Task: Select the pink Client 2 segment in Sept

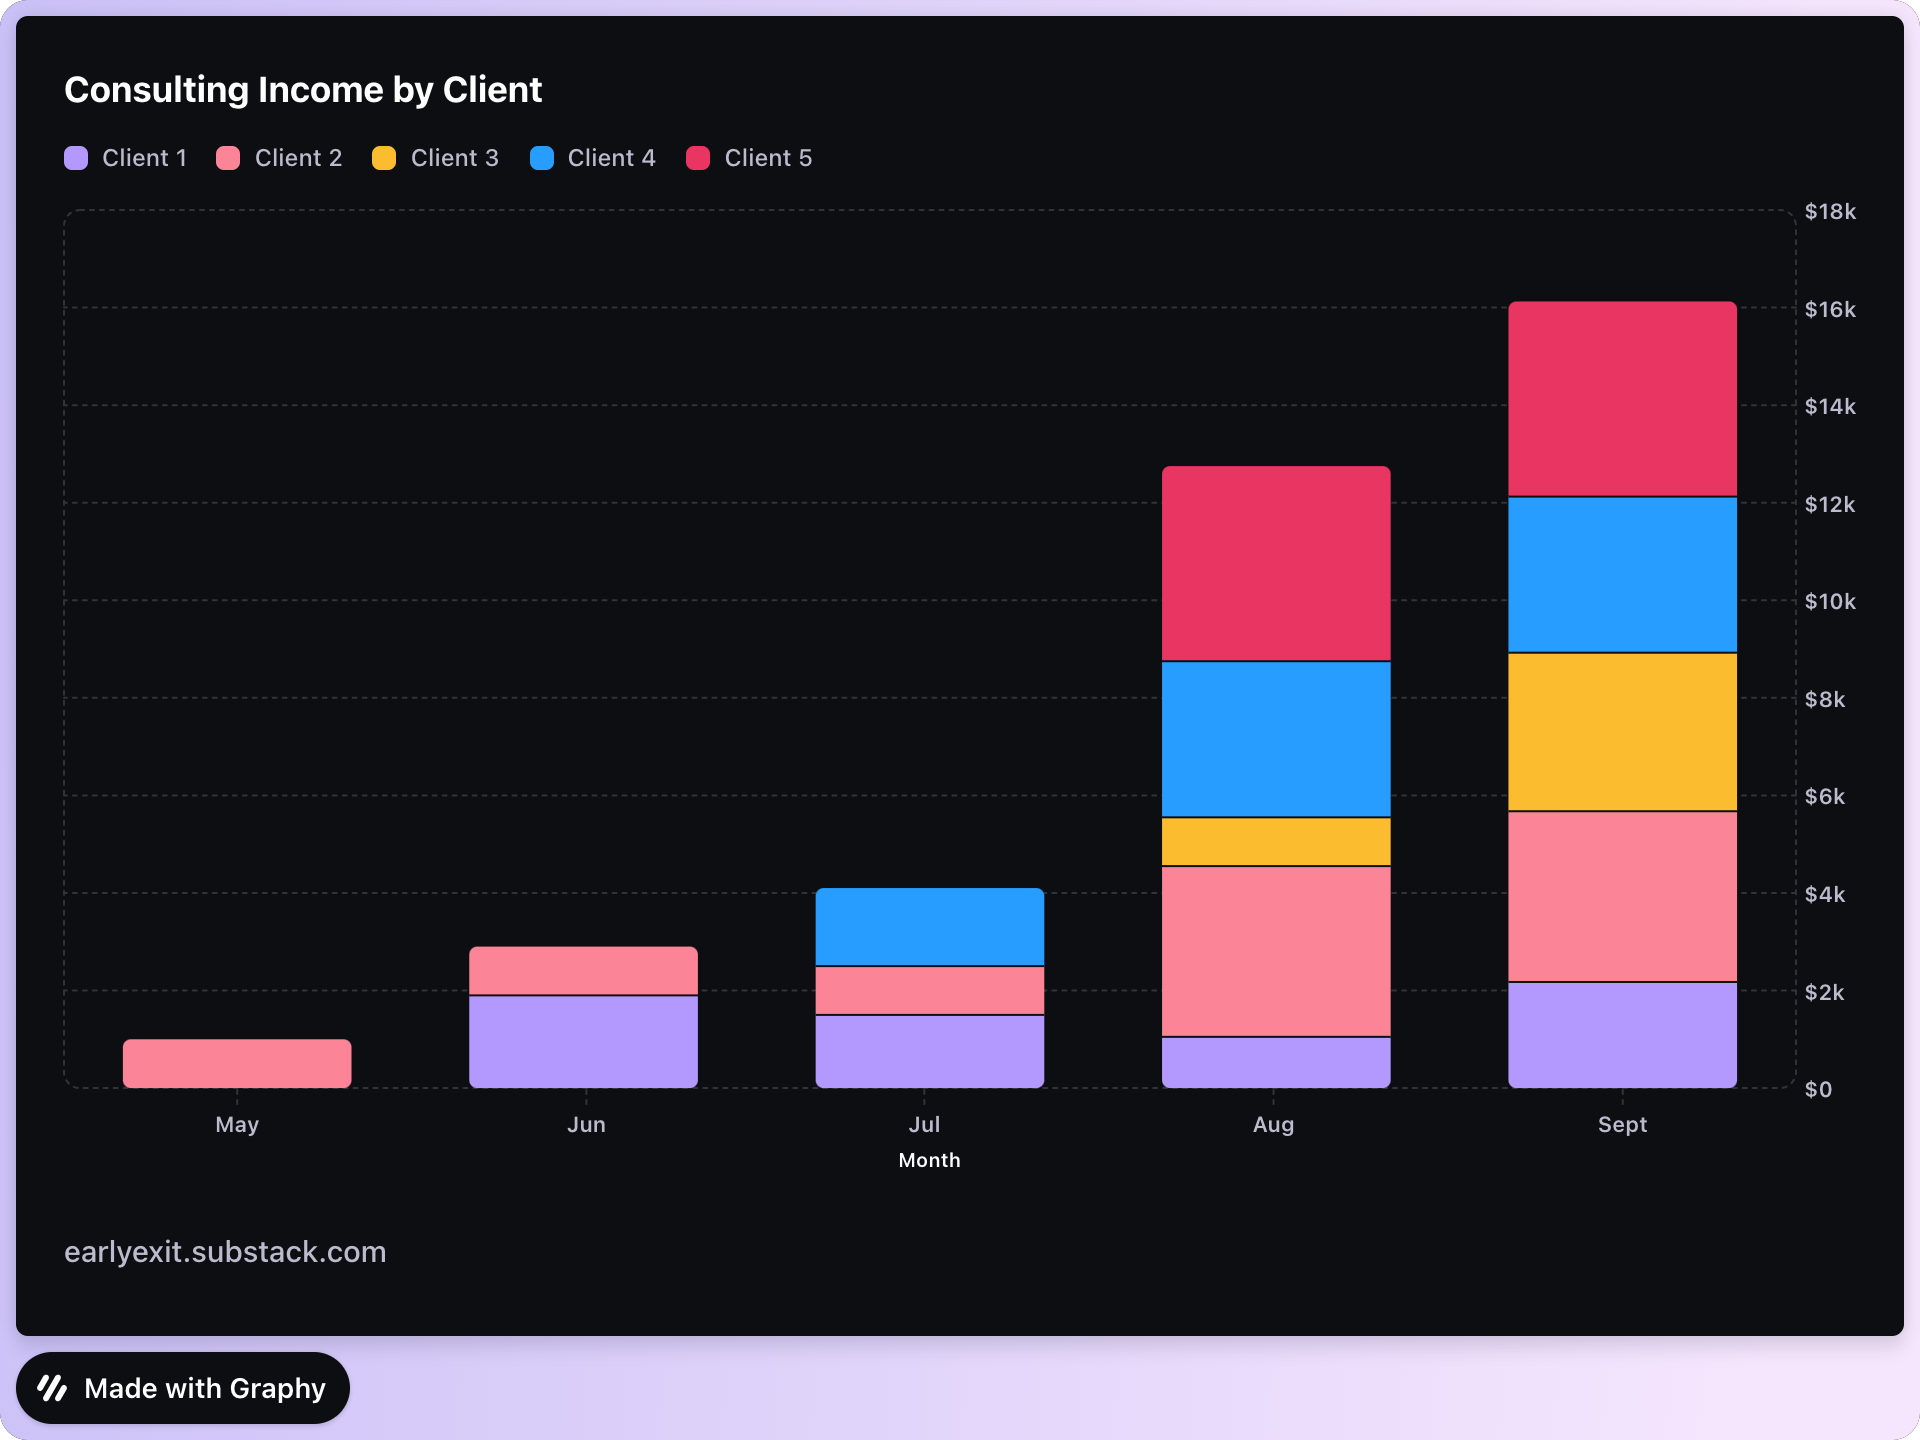Action: tap(1622, 896)
